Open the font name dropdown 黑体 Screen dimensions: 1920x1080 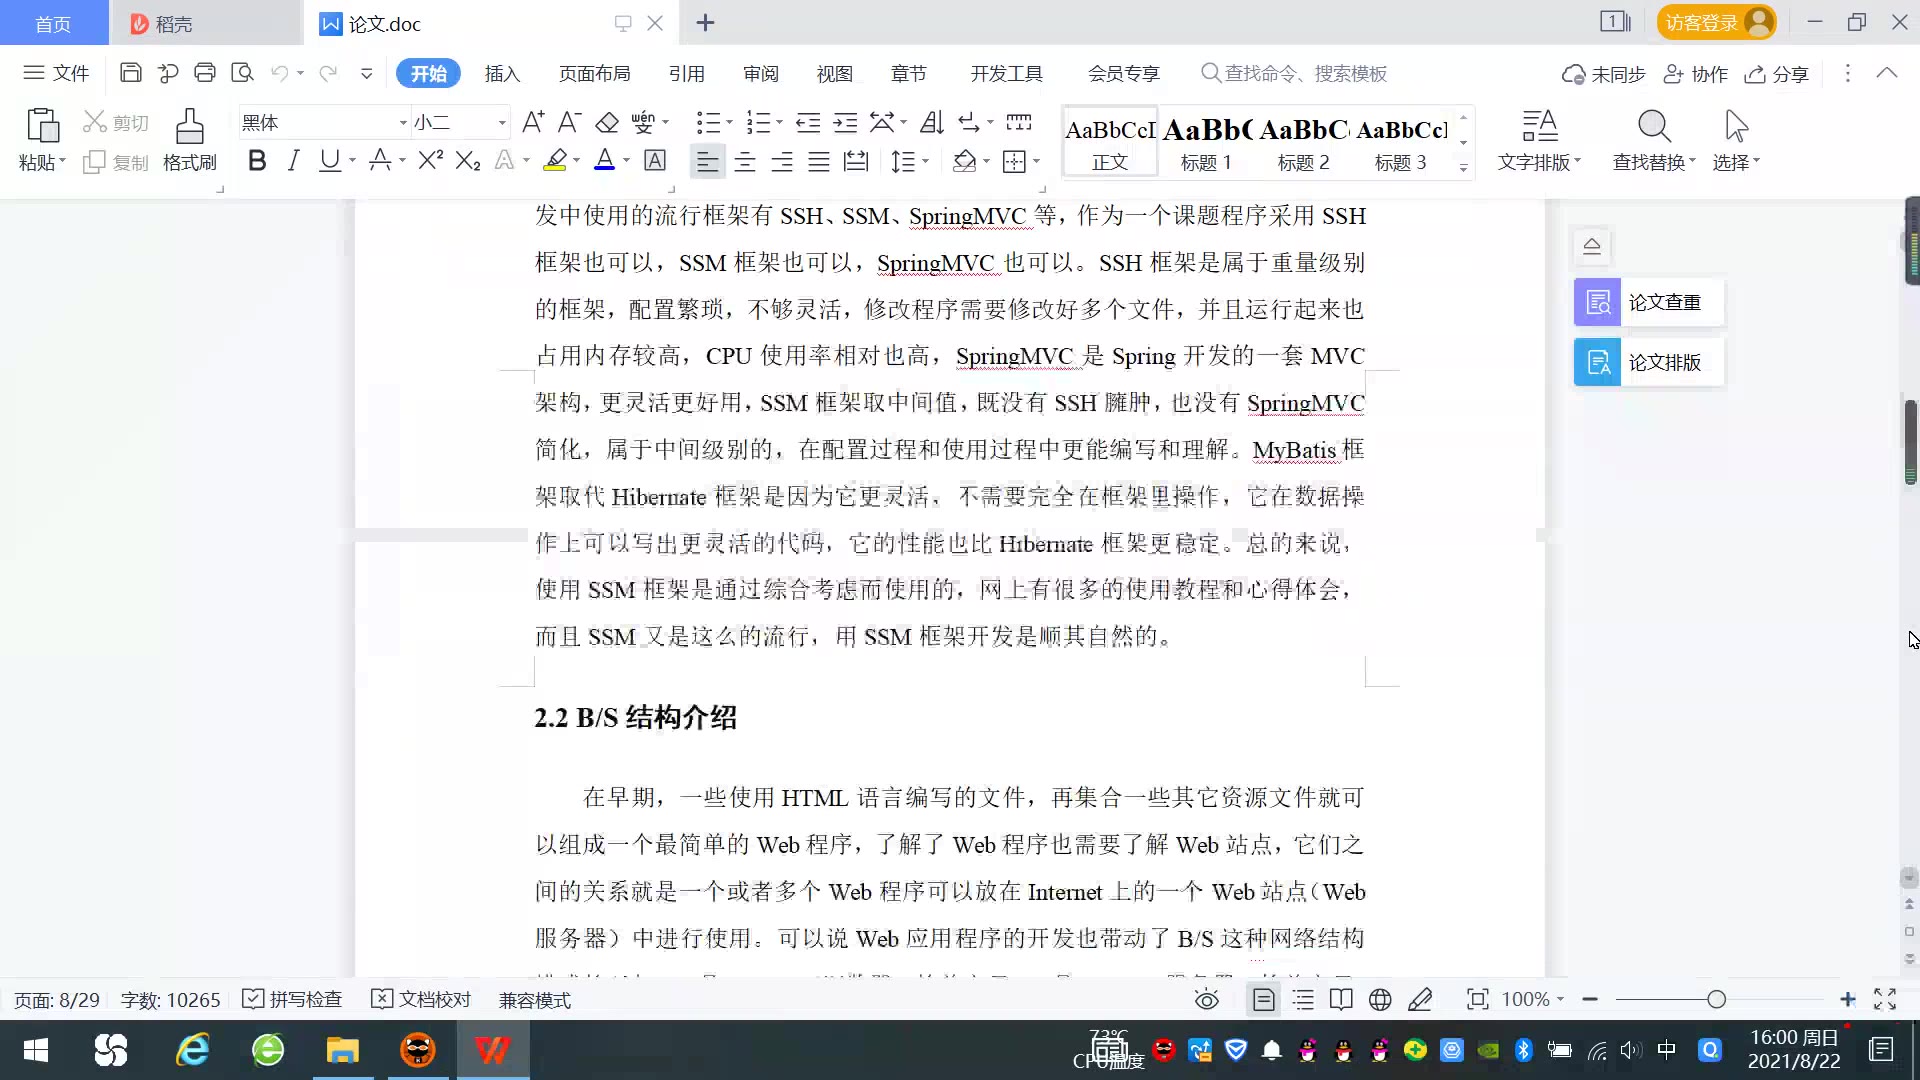(x=402, y=123)
